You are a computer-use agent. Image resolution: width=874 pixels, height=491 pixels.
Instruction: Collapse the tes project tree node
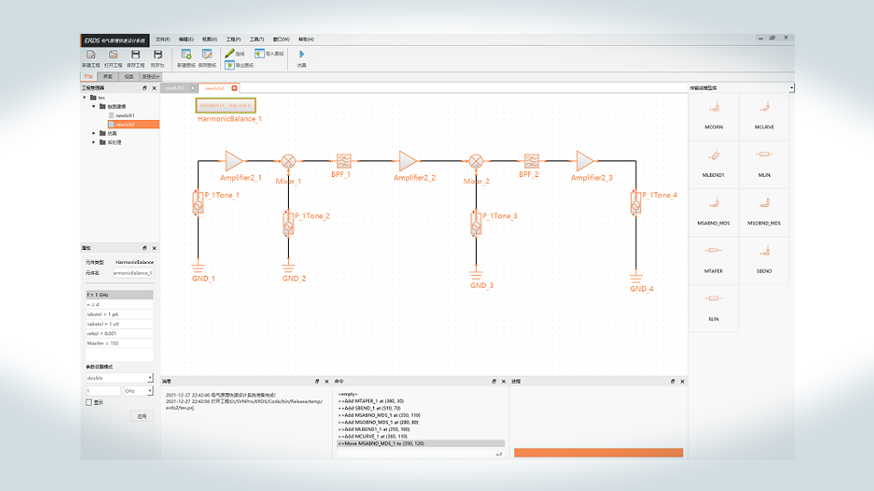coord(86,98)
